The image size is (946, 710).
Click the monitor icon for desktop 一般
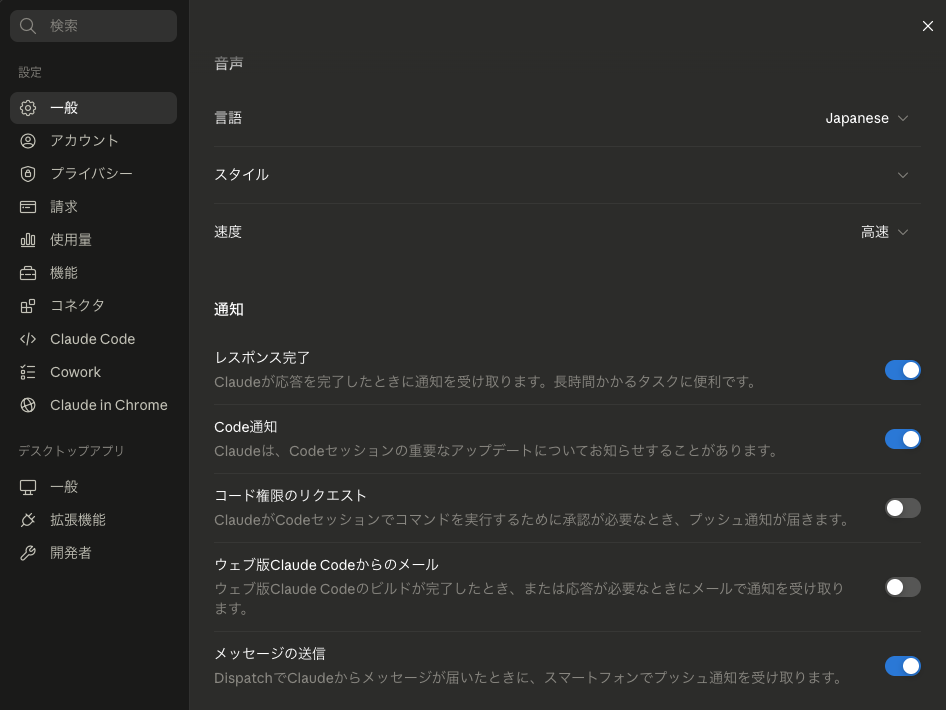(28, 487)
